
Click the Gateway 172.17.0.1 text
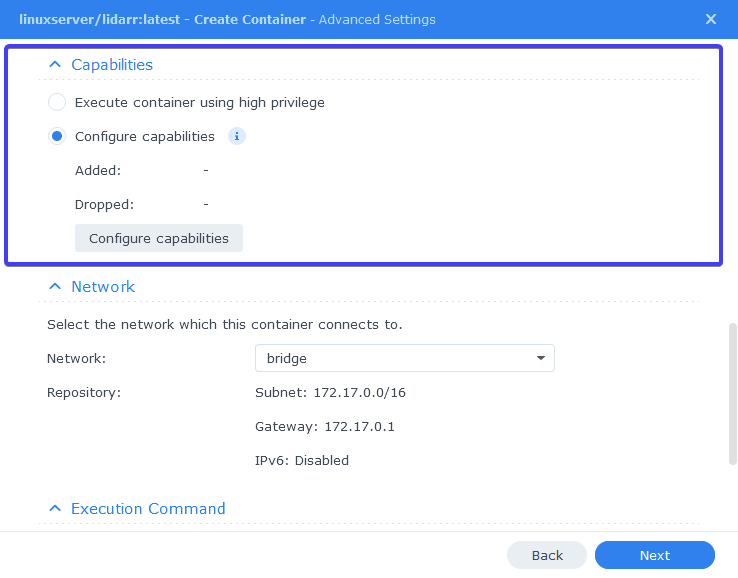[x=325, y=426]
